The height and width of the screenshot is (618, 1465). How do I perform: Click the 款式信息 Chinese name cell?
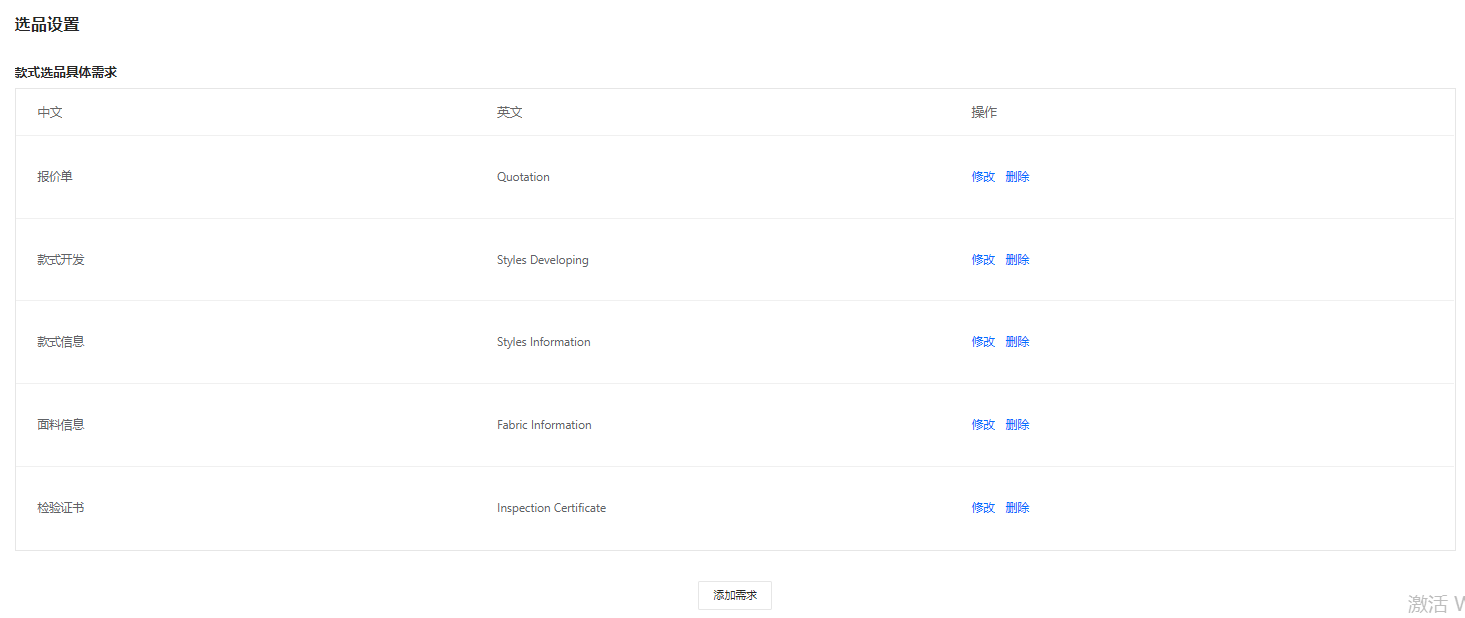point(61,342)
